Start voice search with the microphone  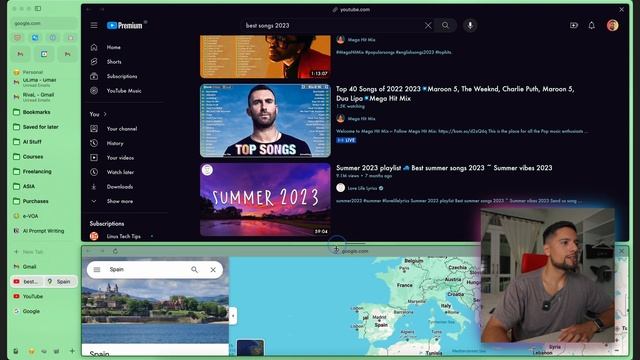pos(470,25)
